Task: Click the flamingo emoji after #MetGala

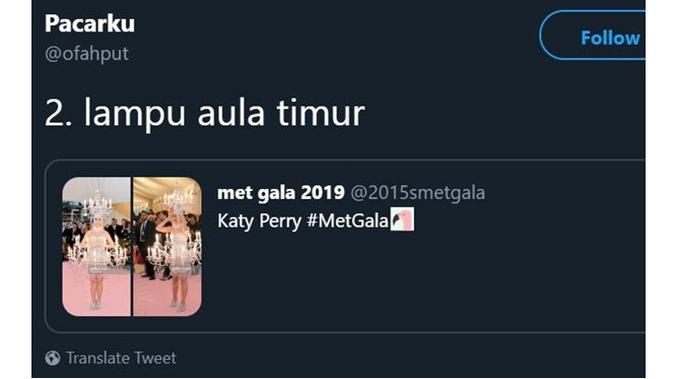Action: click(x=402, y=219)
